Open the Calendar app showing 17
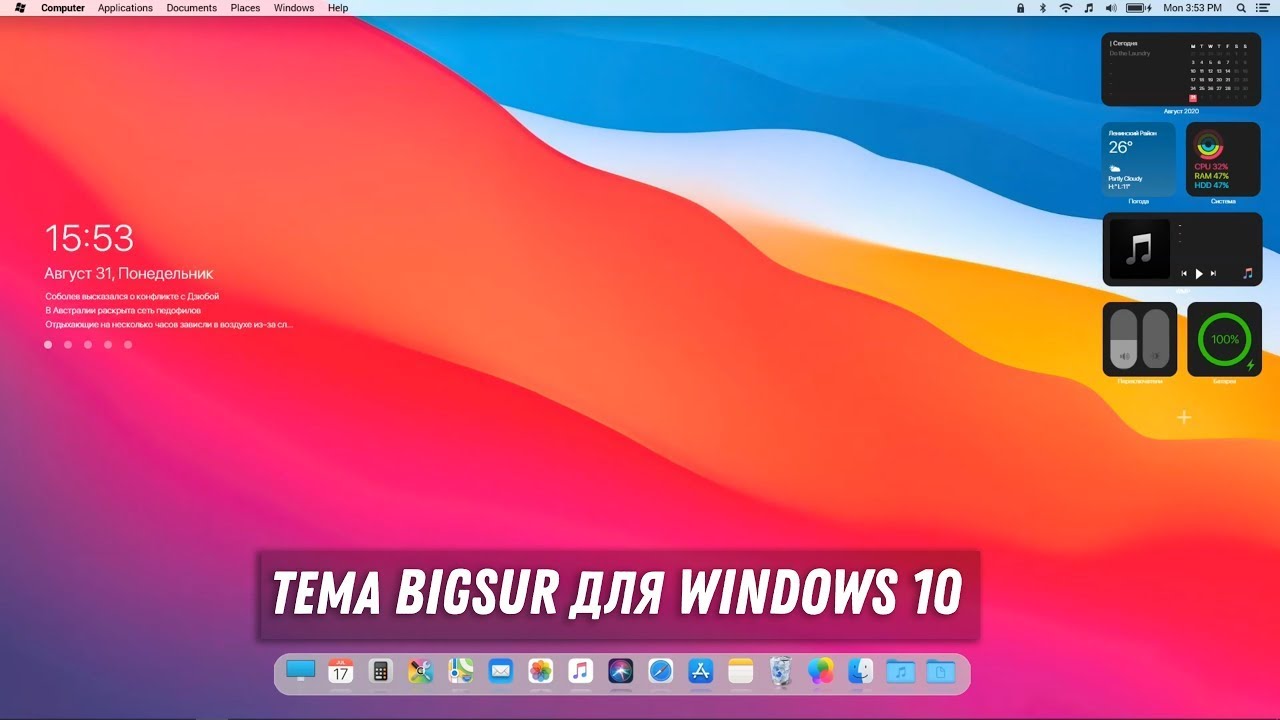Screen dimensions: 1280x720 (341, 671)
